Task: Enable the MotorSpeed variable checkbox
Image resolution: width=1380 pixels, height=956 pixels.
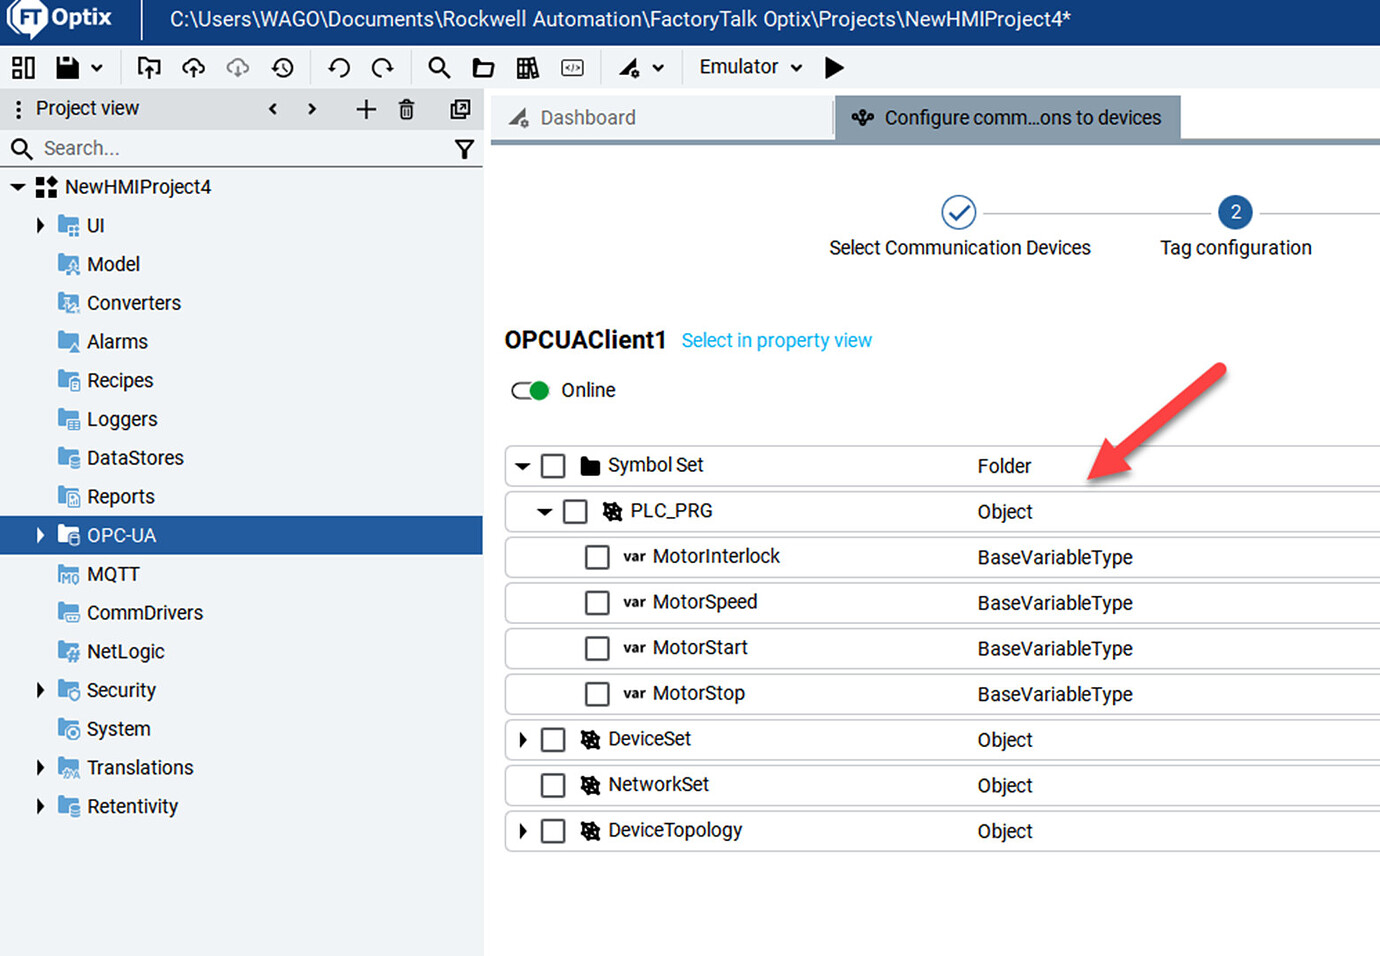Action: (x=597, y=603)
